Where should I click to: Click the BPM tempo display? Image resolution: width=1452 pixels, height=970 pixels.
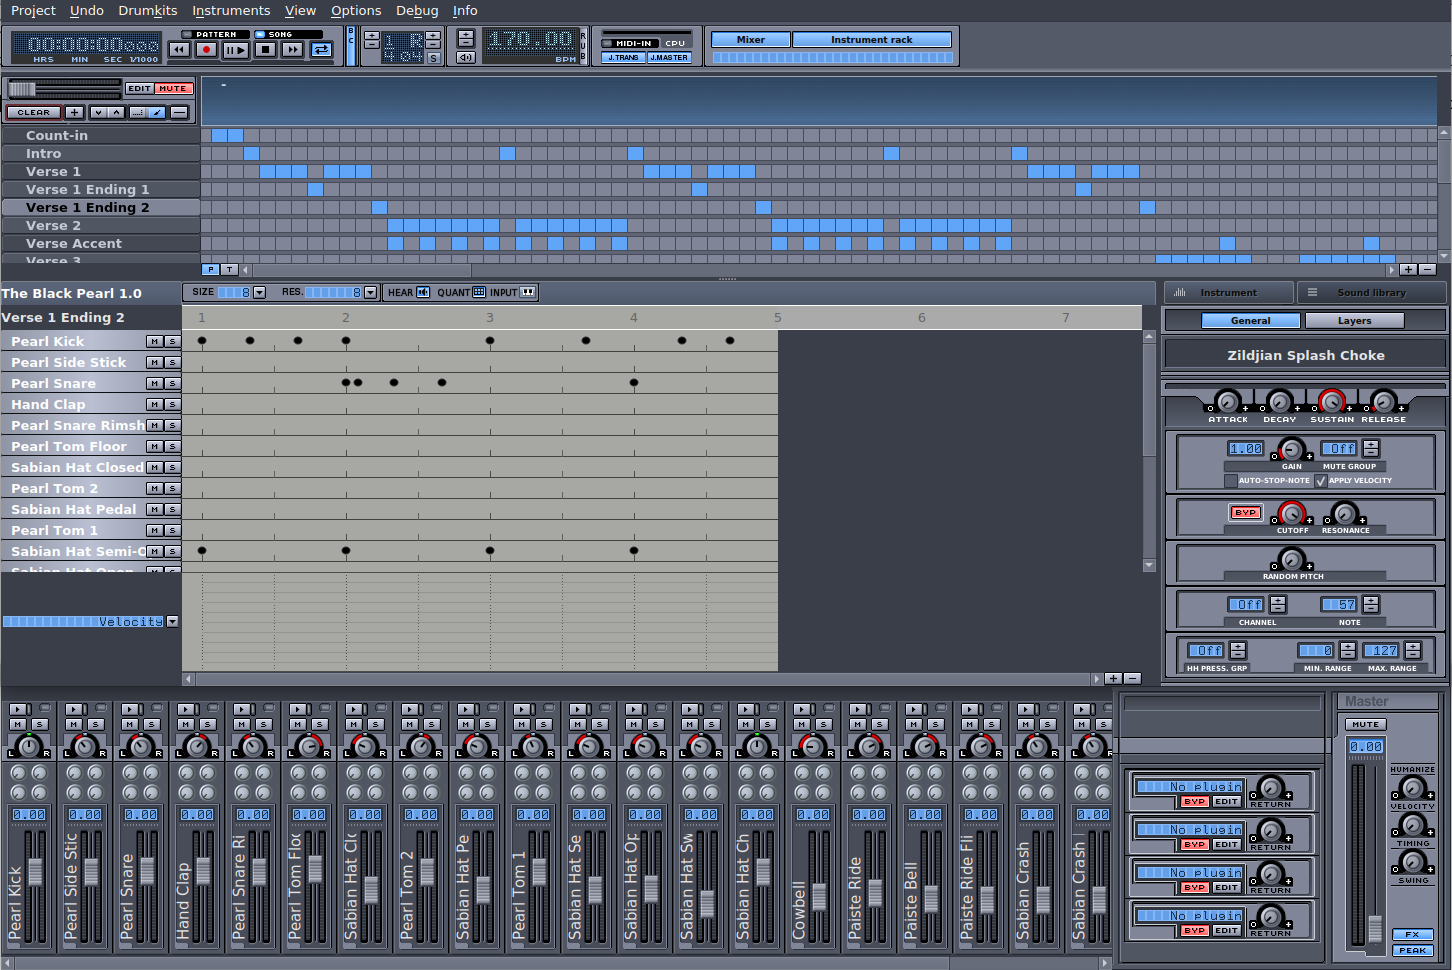530,41
